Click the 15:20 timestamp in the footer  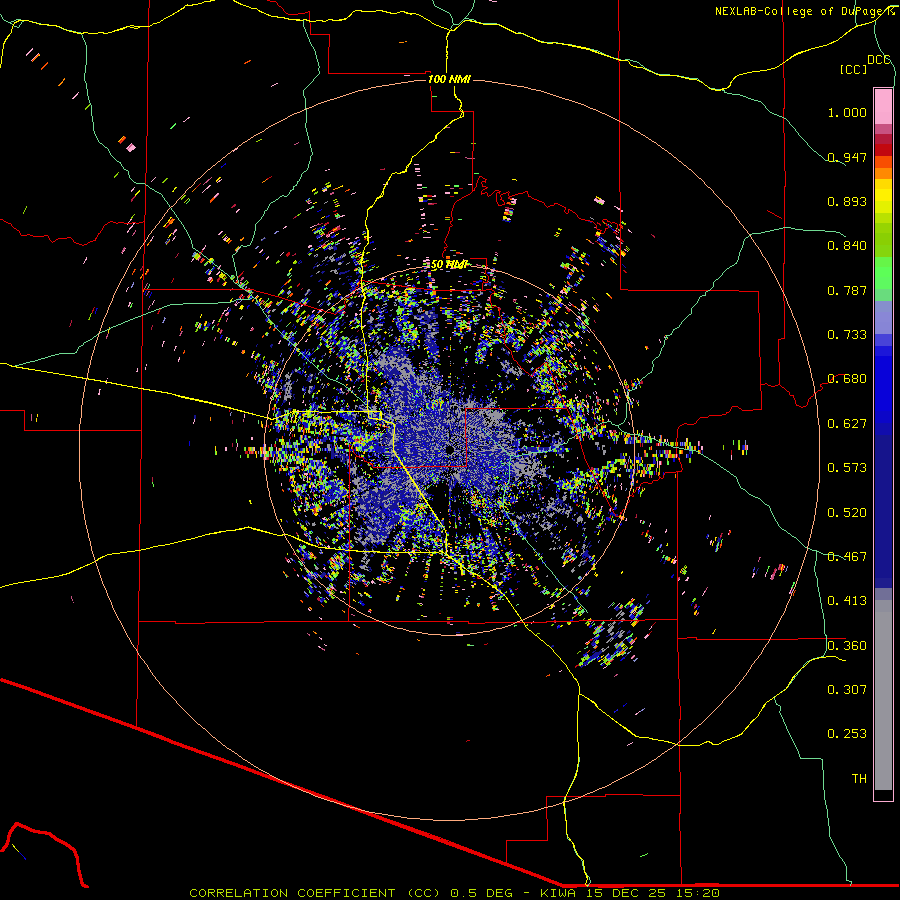click(x=697, y=893)
